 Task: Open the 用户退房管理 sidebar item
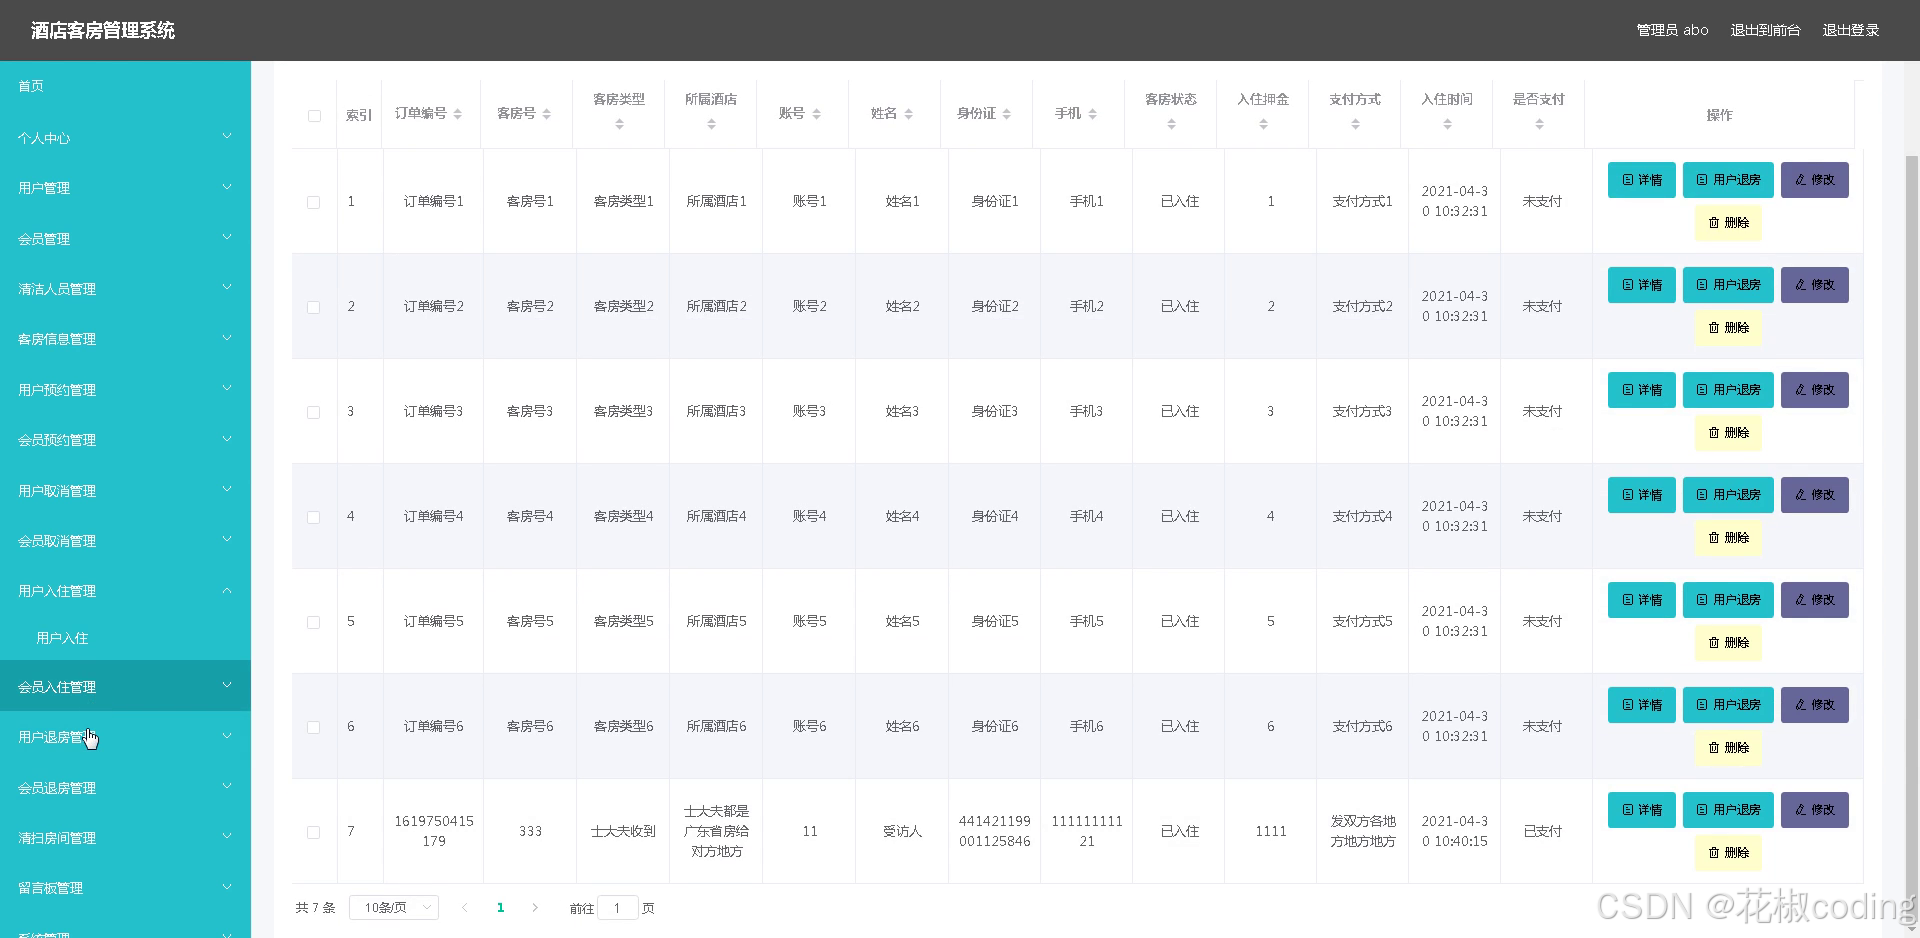tap(125, 737)
